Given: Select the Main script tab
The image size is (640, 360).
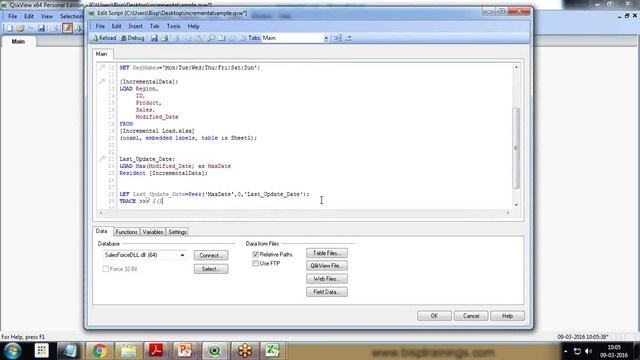Looking at the screenshot, I should pos(102,54).
